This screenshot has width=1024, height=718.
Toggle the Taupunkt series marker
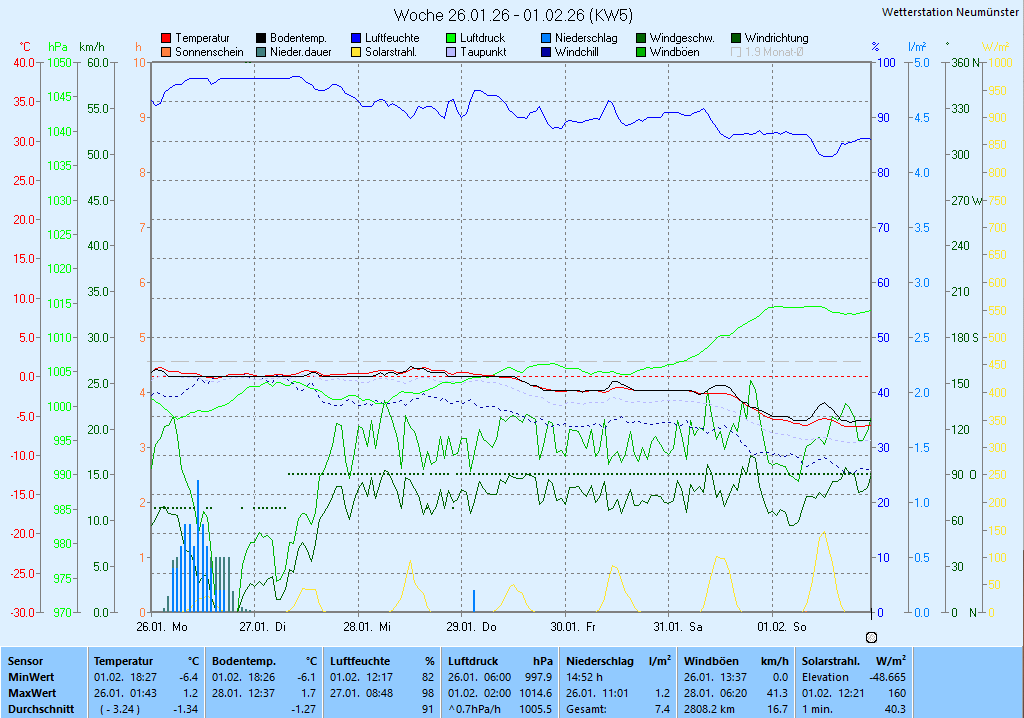451,52
